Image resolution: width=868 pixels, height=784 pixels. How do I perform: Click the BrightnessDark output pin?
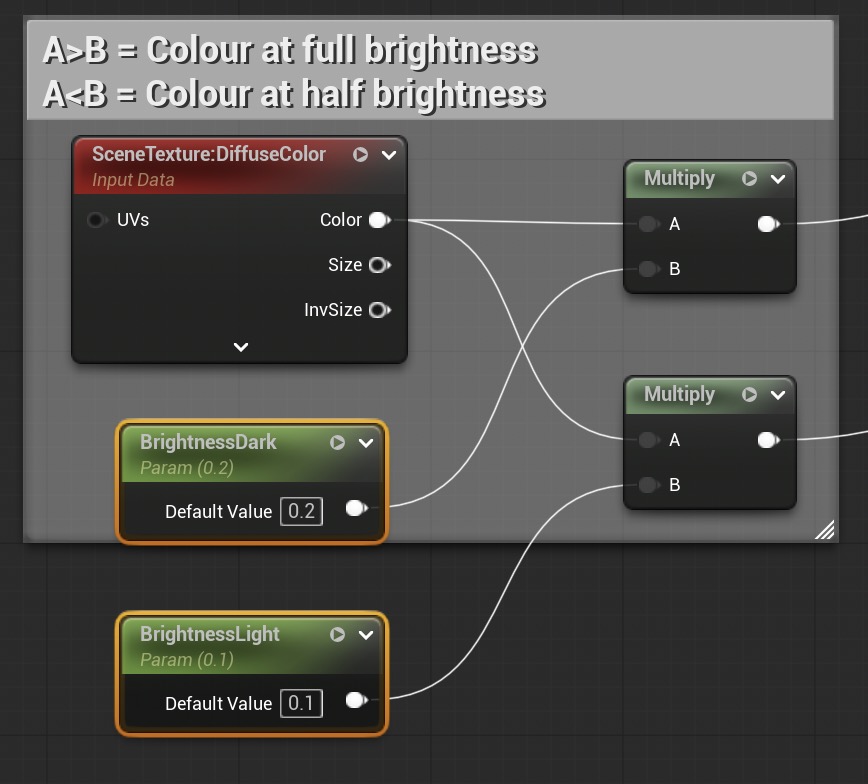point(355,509)
